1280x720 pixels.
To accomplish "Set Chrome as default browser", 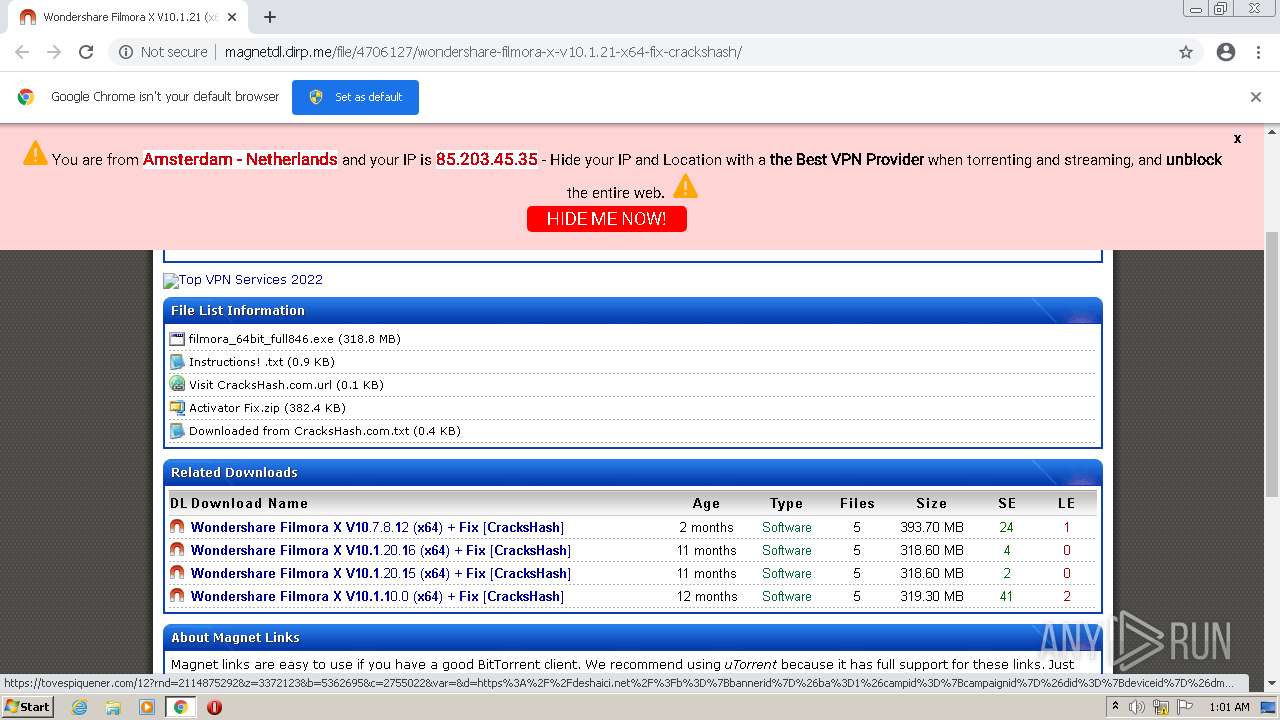I will [355, 97].
